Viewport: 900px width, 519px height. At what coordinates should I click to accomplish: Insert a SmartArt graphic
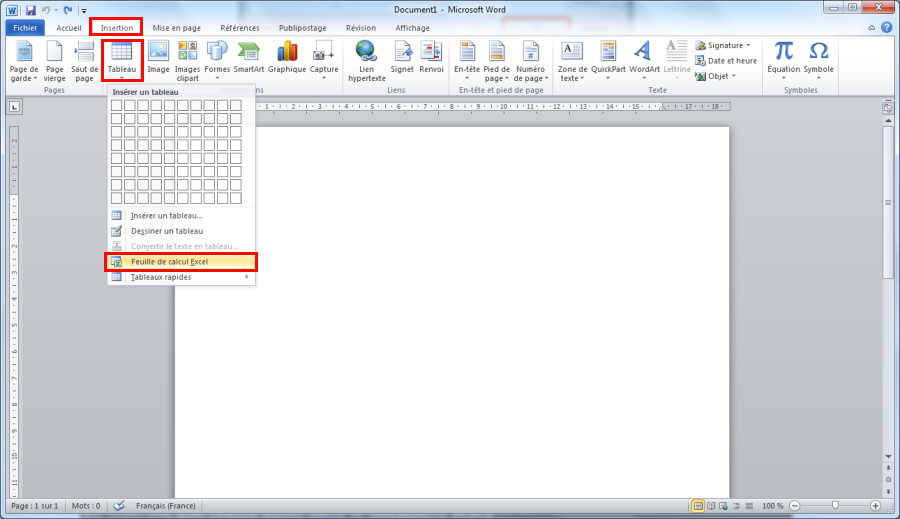click(x=249, y=57)
